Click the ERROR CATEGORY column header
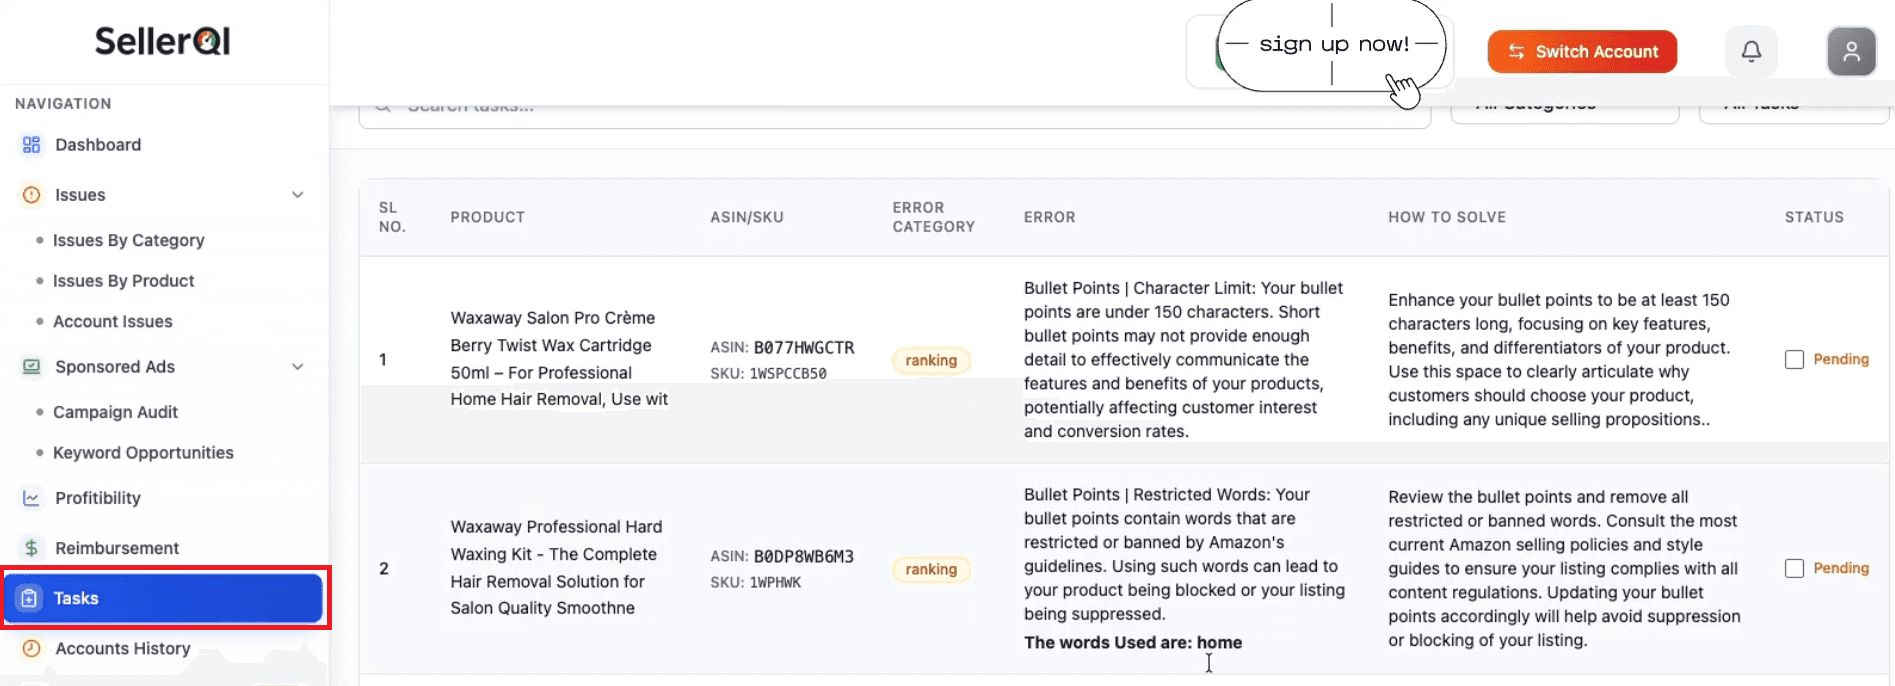This screenshot has height=686, width=1895. click(x=933, y=217)
